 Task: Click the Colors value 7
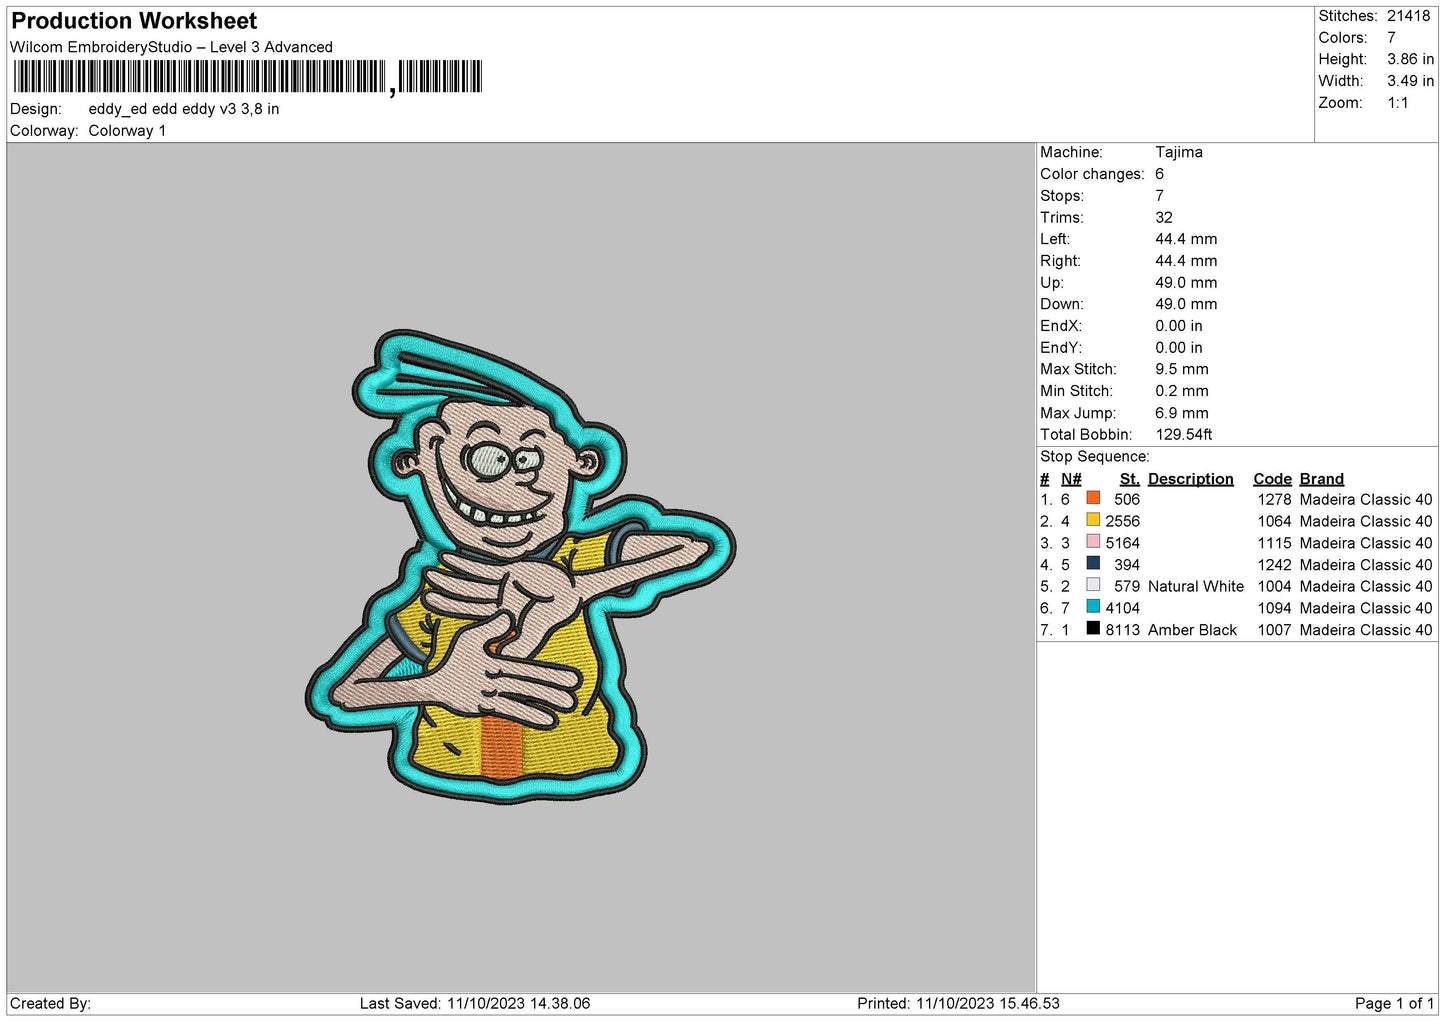click(1391, 38)
